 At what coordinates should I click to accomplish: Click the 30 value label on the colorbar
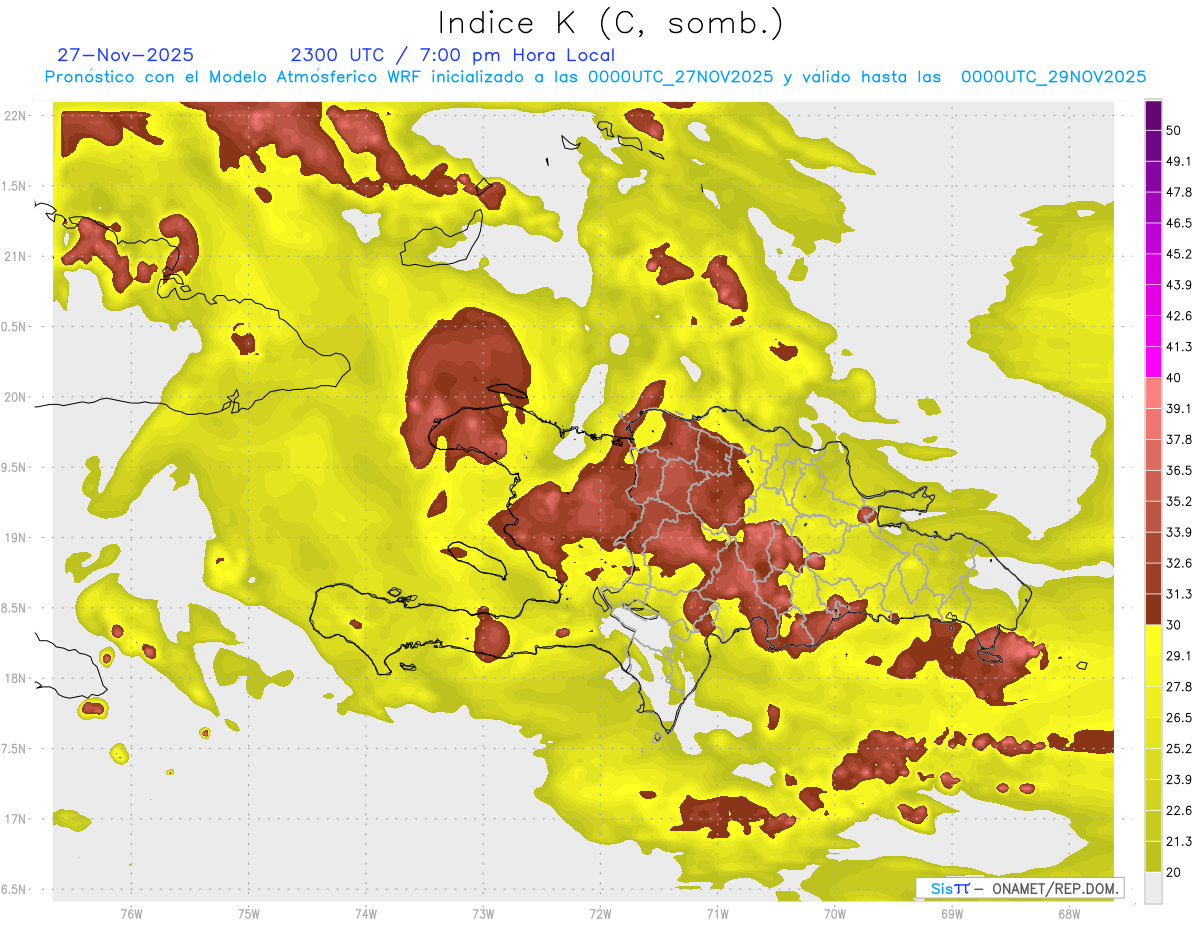coord(1176,625)
